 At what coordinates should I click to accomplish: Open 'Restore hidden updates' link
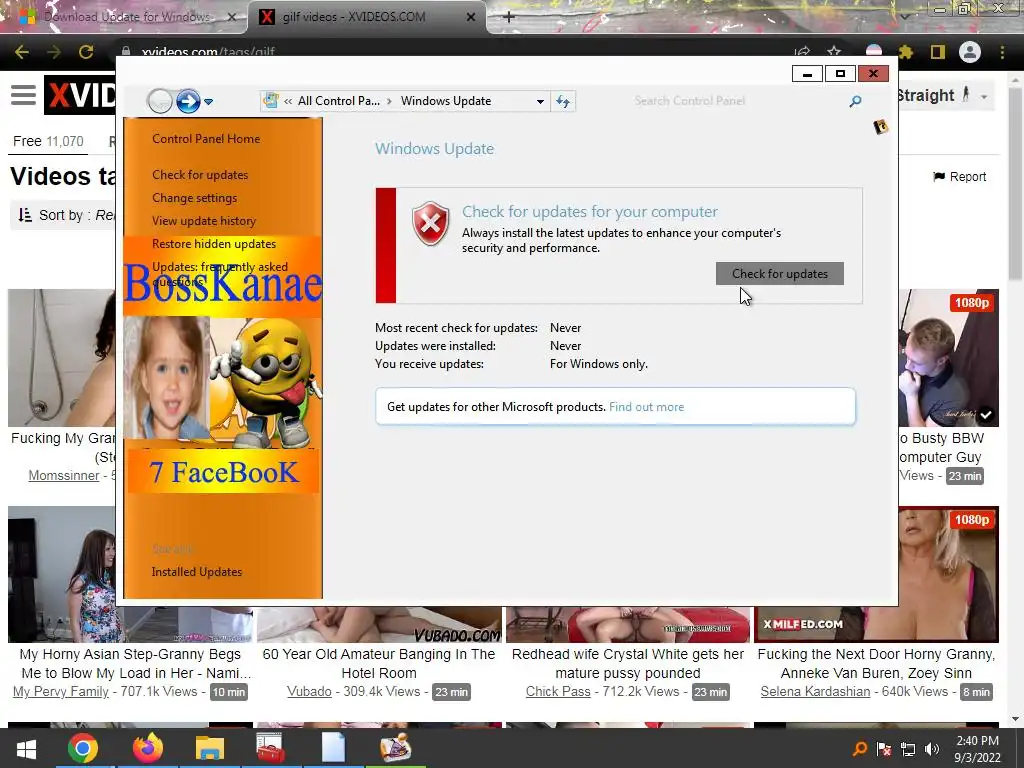(214, 244)
